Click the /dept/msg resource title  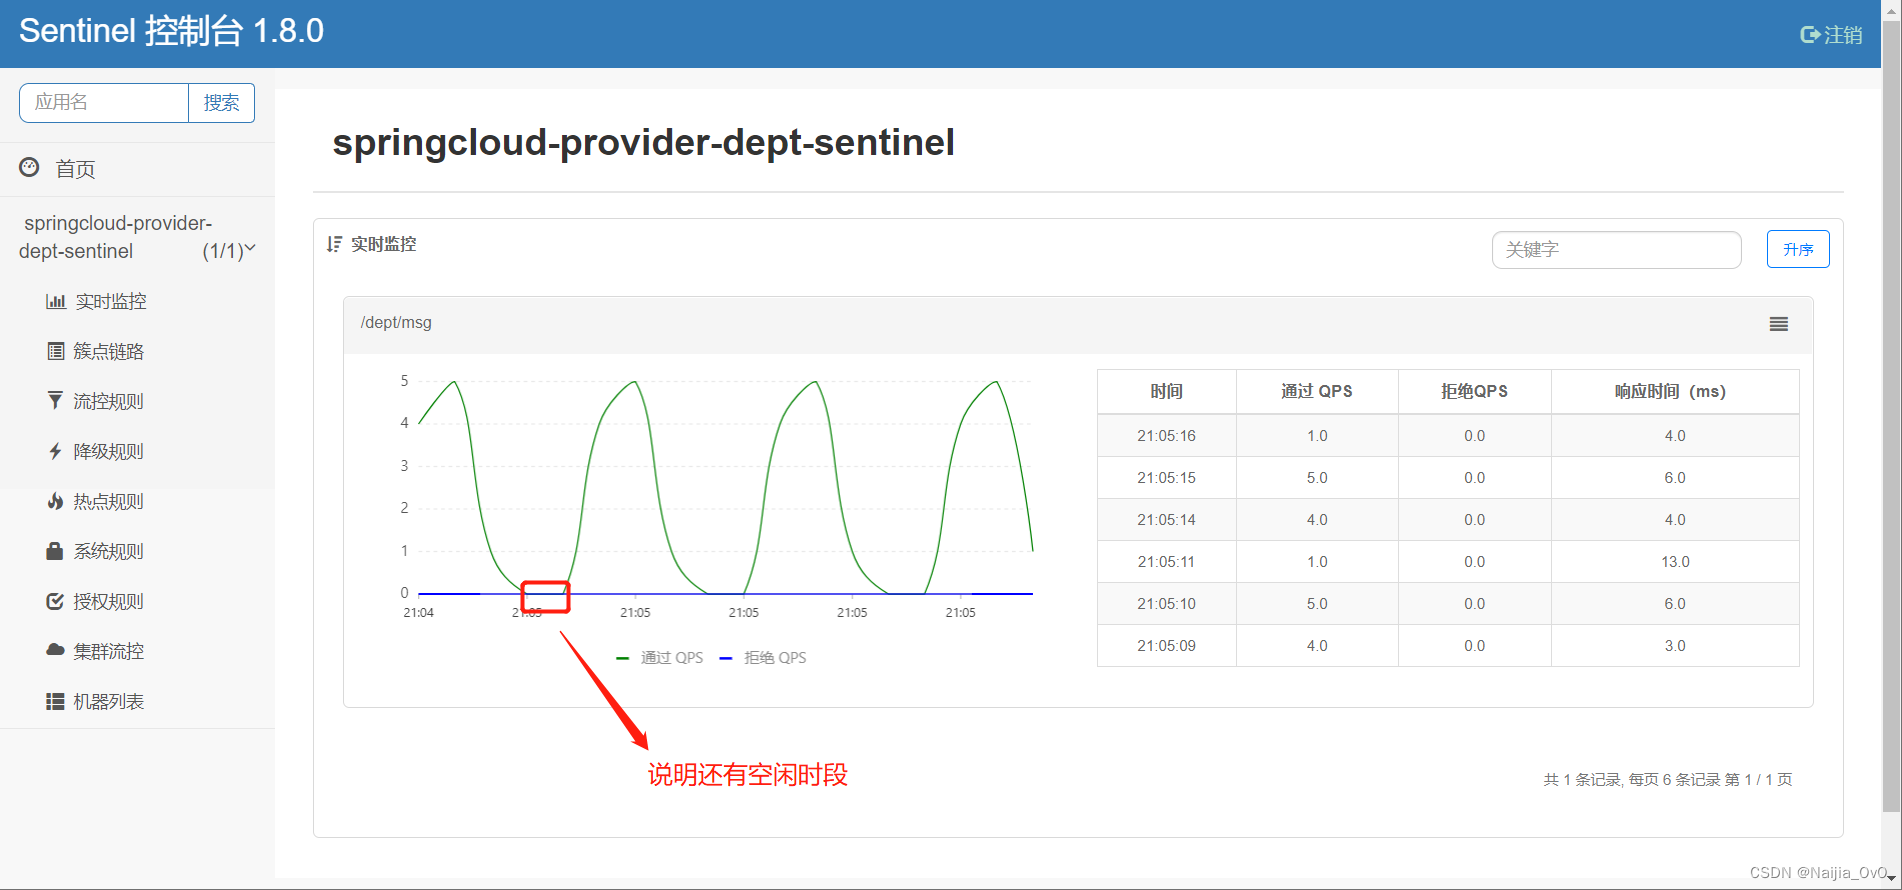[x=396, y=322]
